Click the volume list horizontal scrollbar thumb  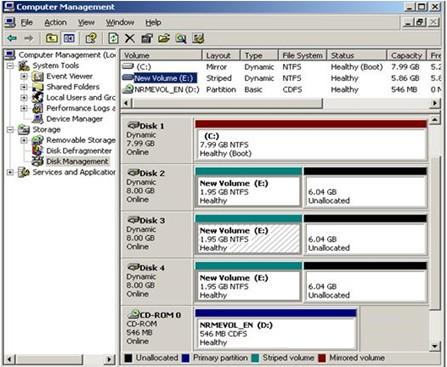click(x=227, y=103)
